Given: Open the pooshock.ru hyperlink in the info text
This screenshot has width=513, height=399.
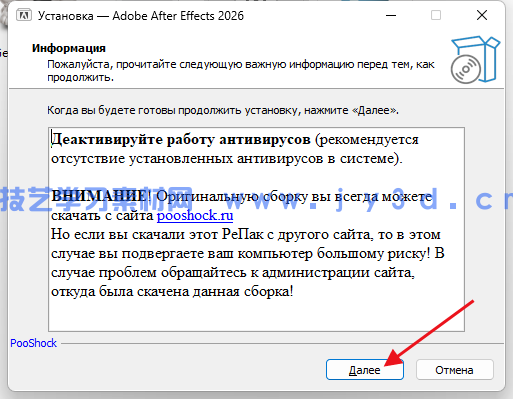Looking at the screenshot, I should coord(195,215).
